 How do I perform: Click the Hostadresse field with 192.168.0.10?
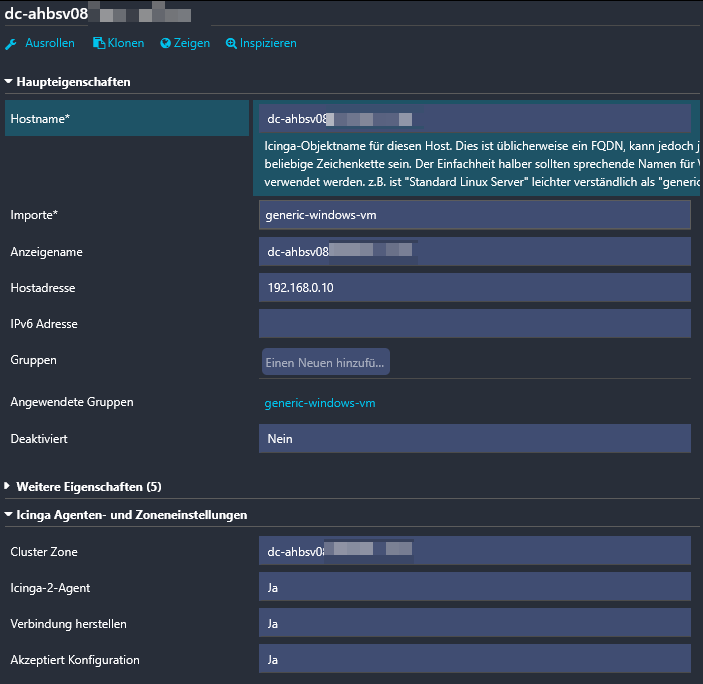(474, 288)
